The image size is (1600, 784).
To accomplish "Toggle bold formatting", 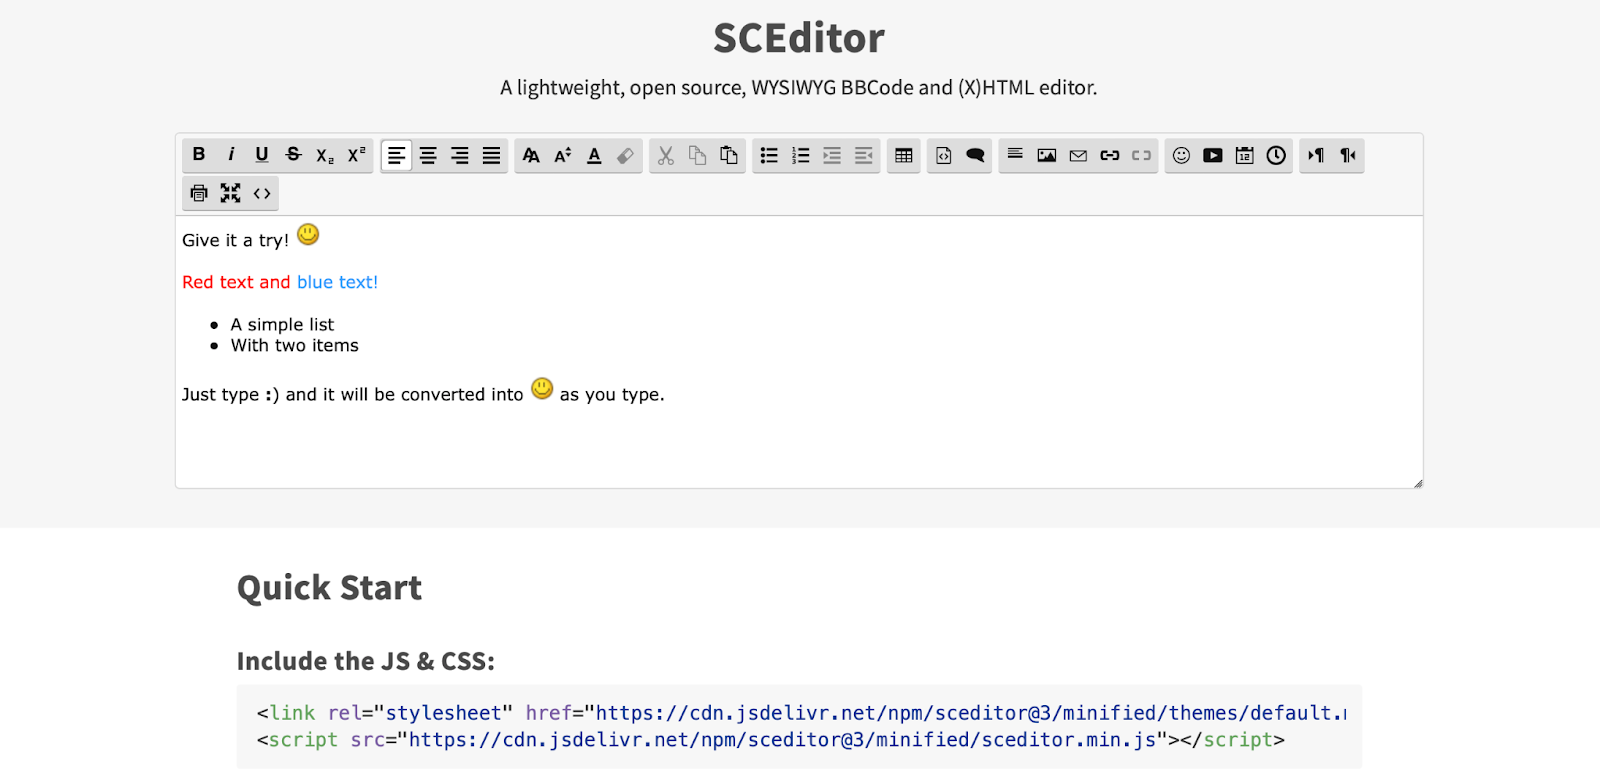I will pos(197,155).
